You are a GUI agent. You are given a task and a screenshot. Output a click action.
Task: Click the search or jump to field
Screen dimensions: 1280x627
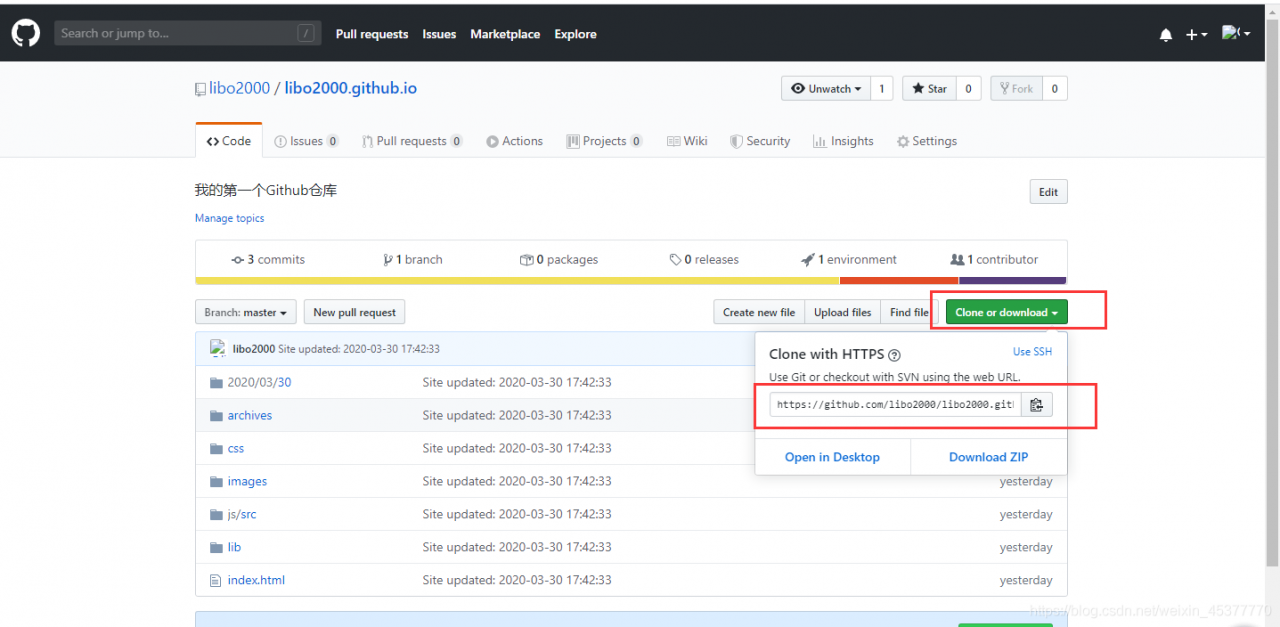tap(188, 33)
